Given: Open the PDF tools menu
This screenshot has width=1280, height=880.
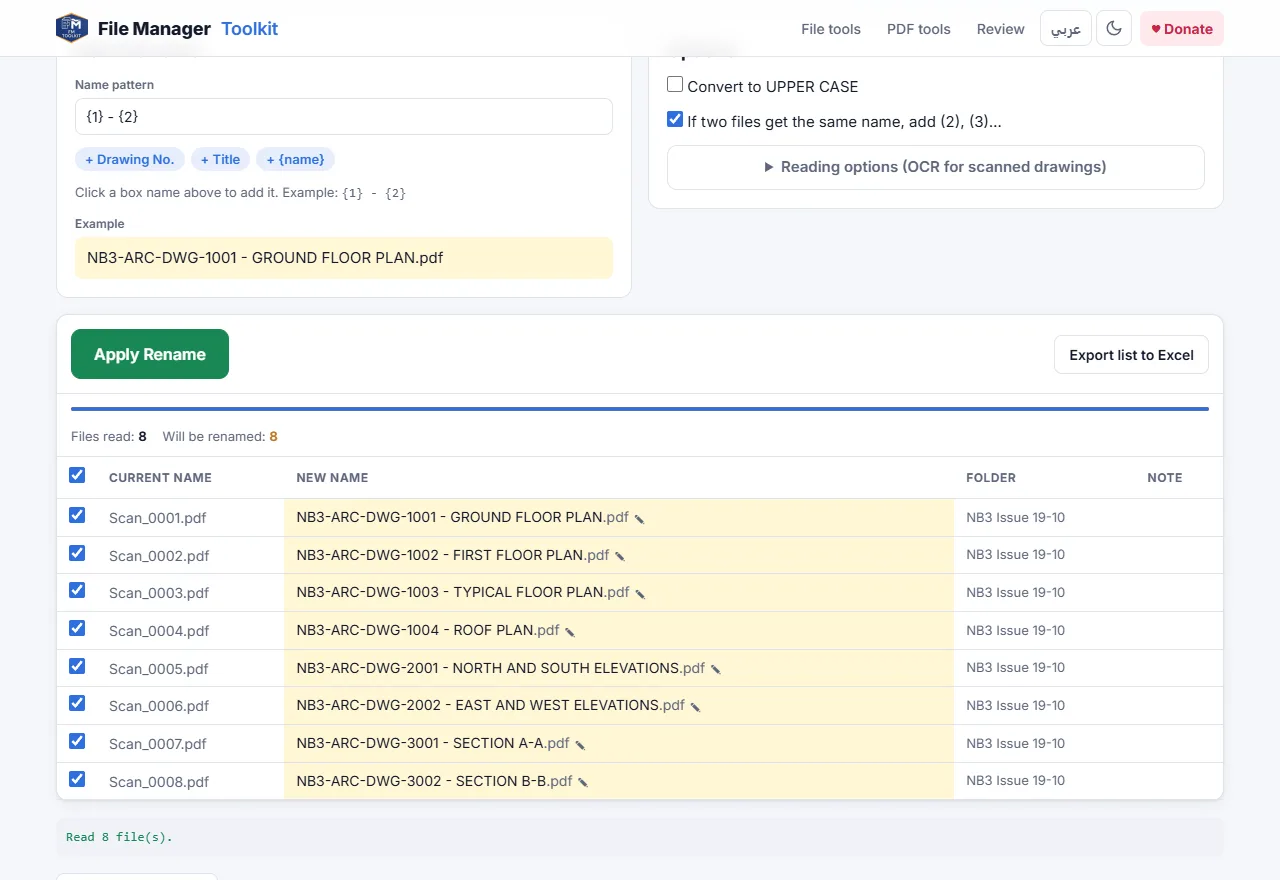Looking at the screenshot, I should pos(919,29).
